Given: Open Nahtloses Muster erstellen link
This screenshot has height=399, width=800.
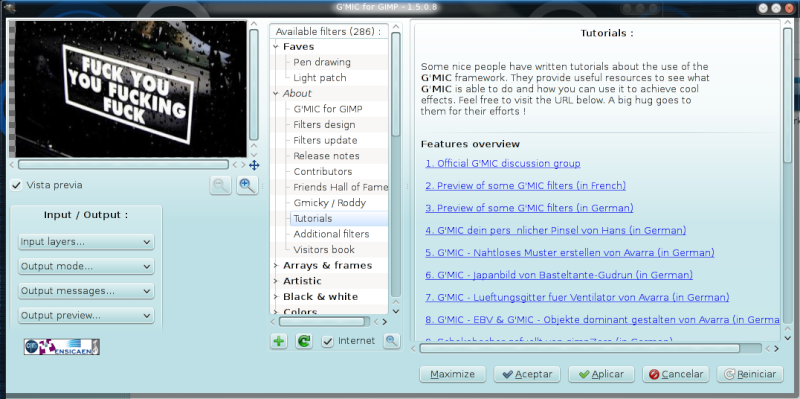Looking at the screenshot, I should 570,253.
